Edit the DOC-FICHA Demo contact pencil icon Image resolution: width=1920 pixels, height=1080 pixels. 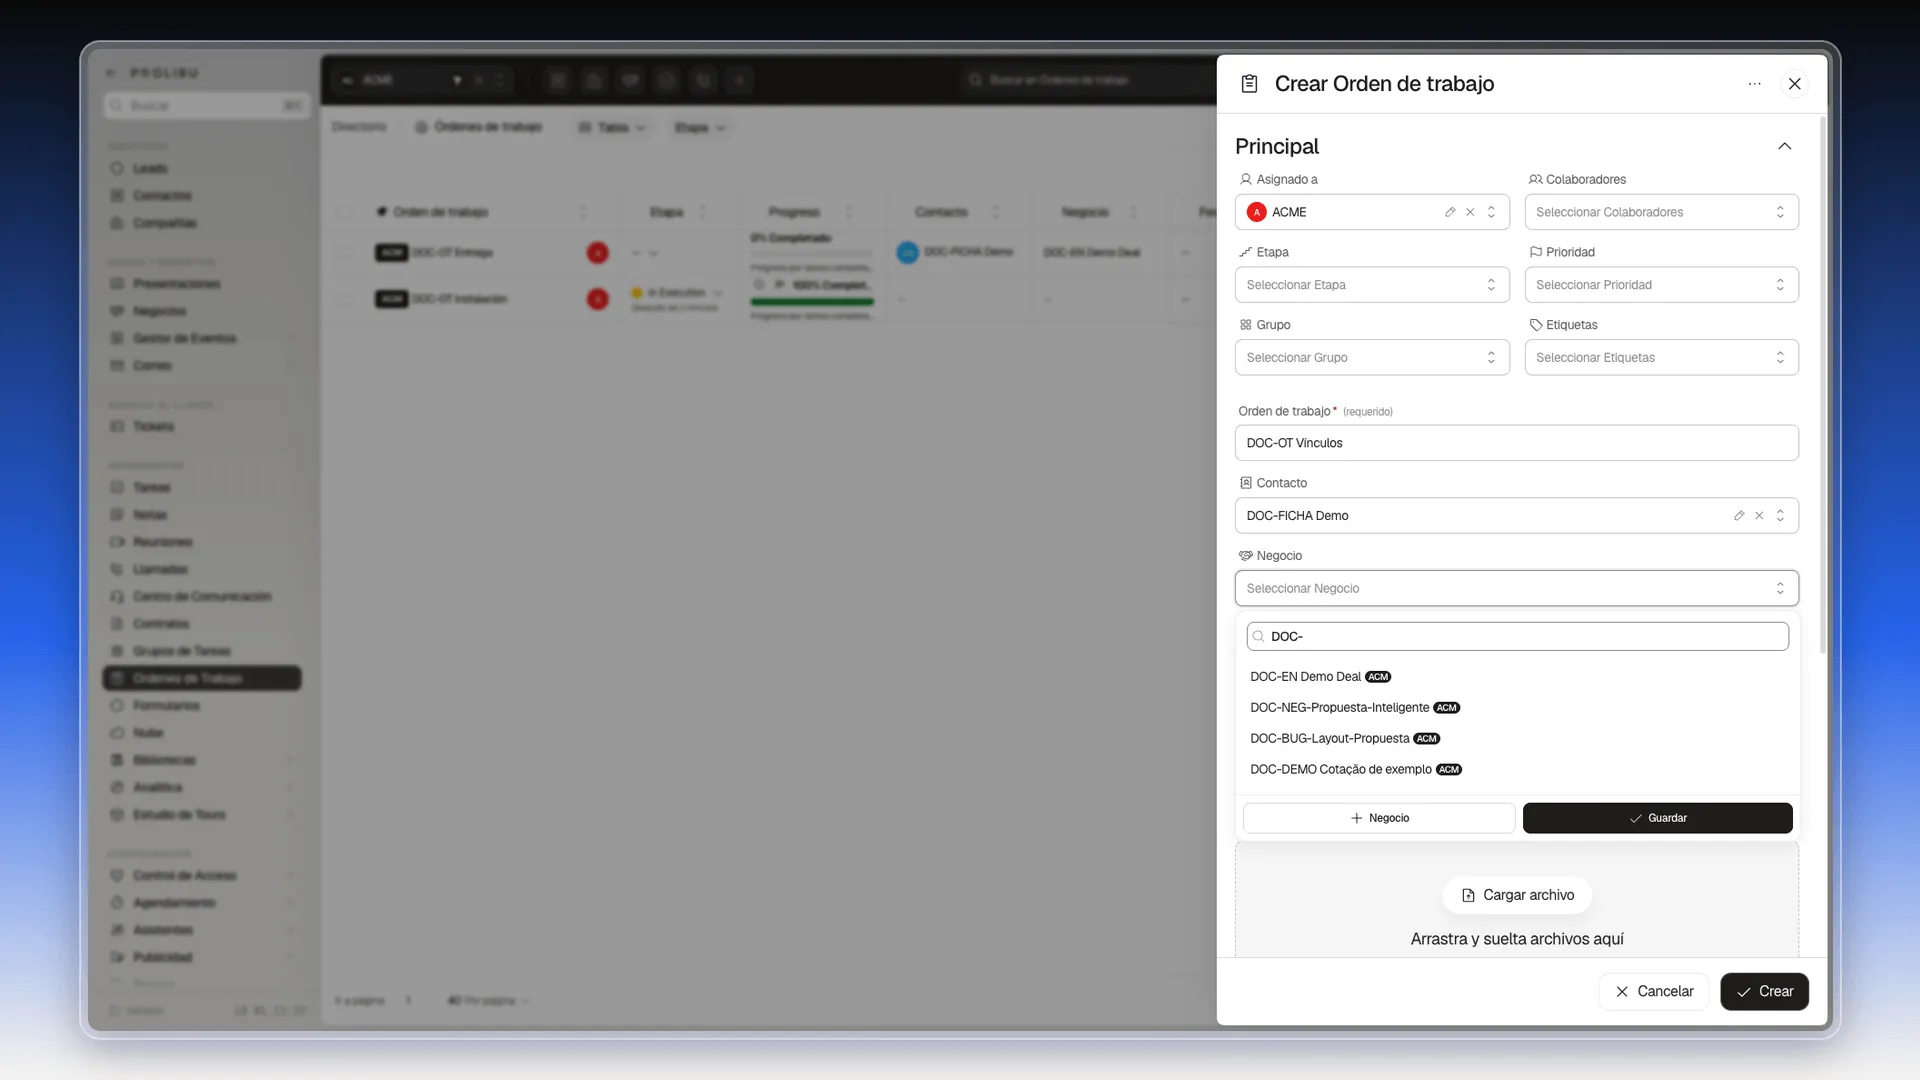click(x=1739, y=516)
